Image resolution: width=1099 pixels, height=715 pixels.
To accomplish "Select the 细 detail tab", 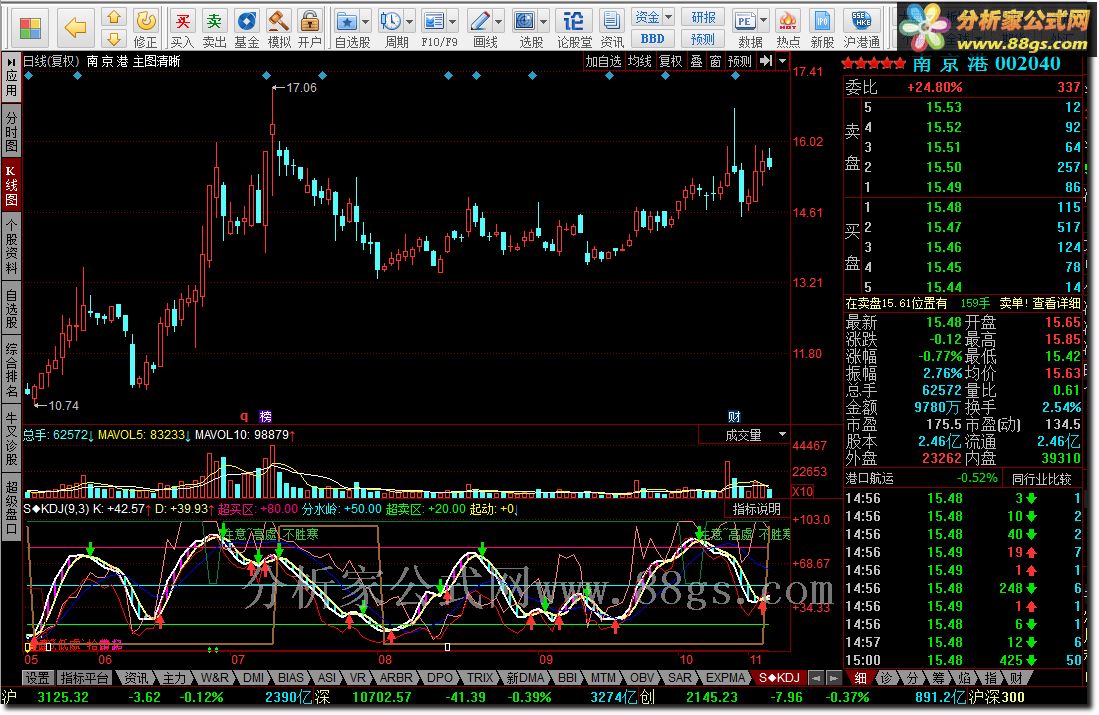I will point(860,678).
